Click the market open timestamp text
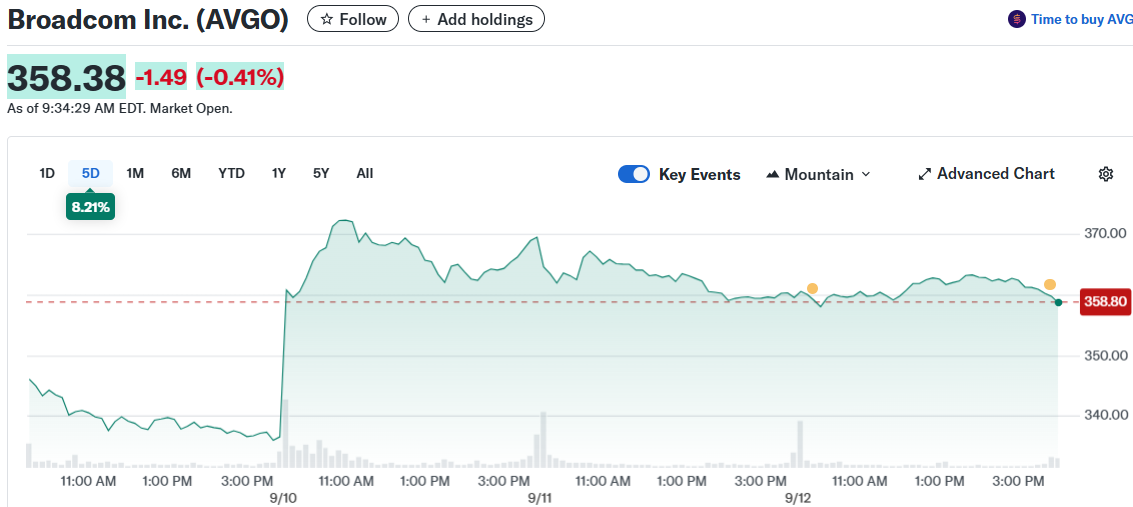Viewport: 1133px width, 507px height. [x=120, y=109]
